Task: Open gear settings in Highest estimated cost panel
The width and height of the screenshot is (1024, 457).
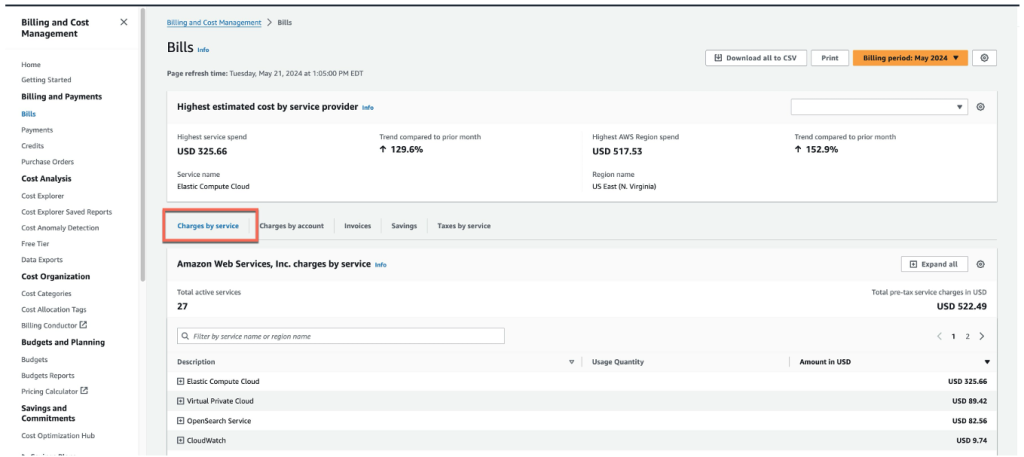Action: pyautogui.click(x=980, y=107)
